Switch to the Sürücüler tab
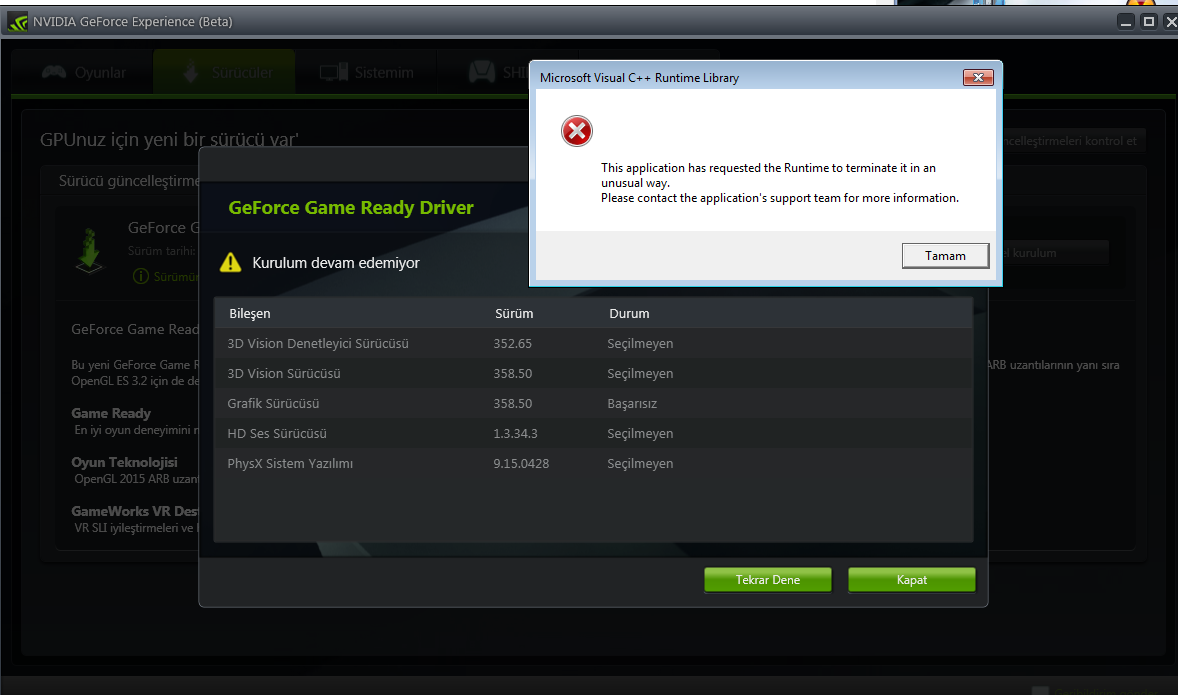 point(224,73)
